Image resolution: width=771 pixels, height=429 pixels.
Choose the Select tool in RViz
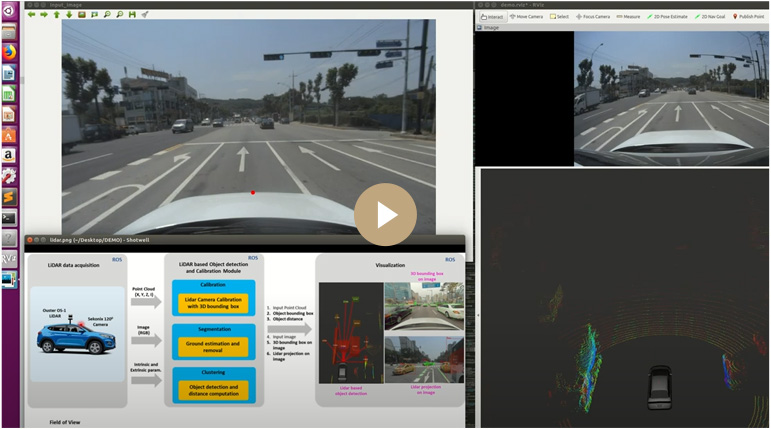coord(560,17)
